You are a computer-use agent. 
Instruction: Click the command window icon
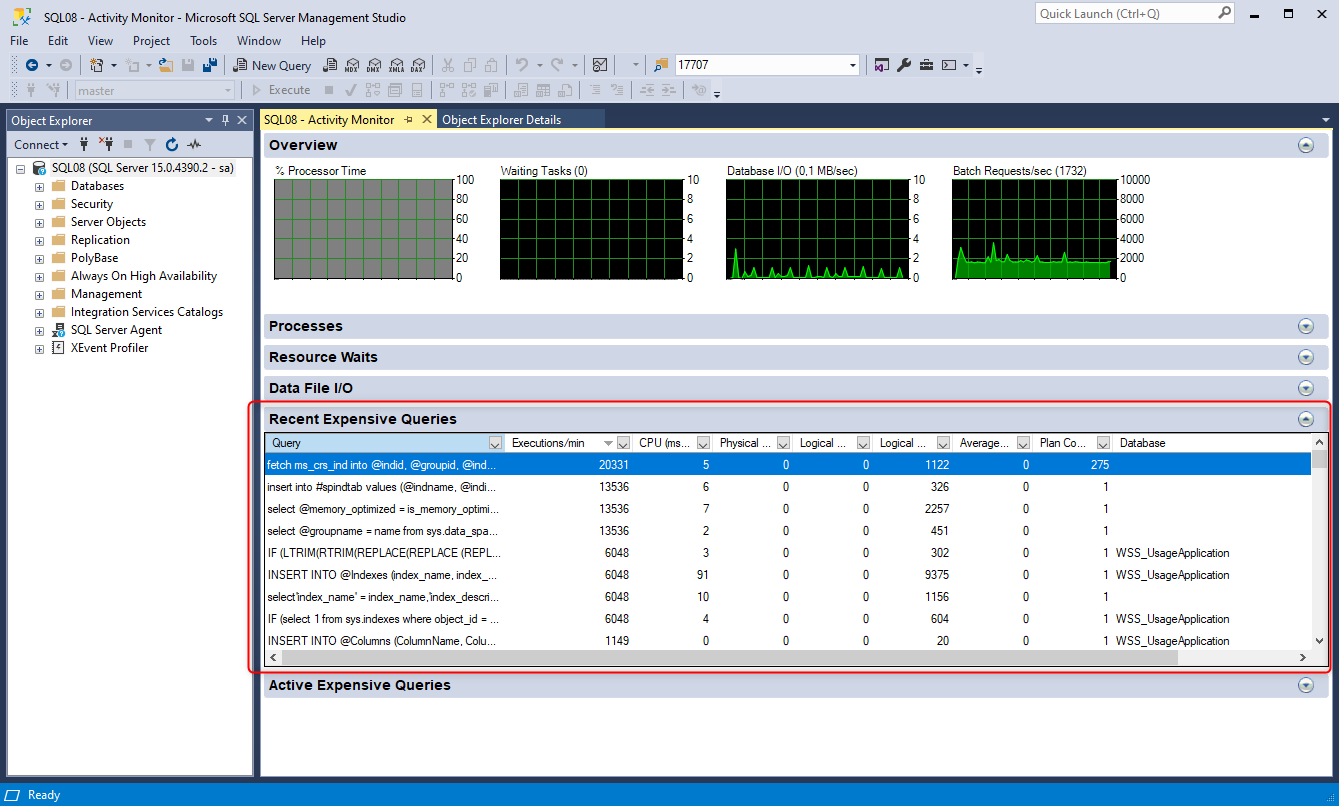pyautogui.click(x=949, y=65)
